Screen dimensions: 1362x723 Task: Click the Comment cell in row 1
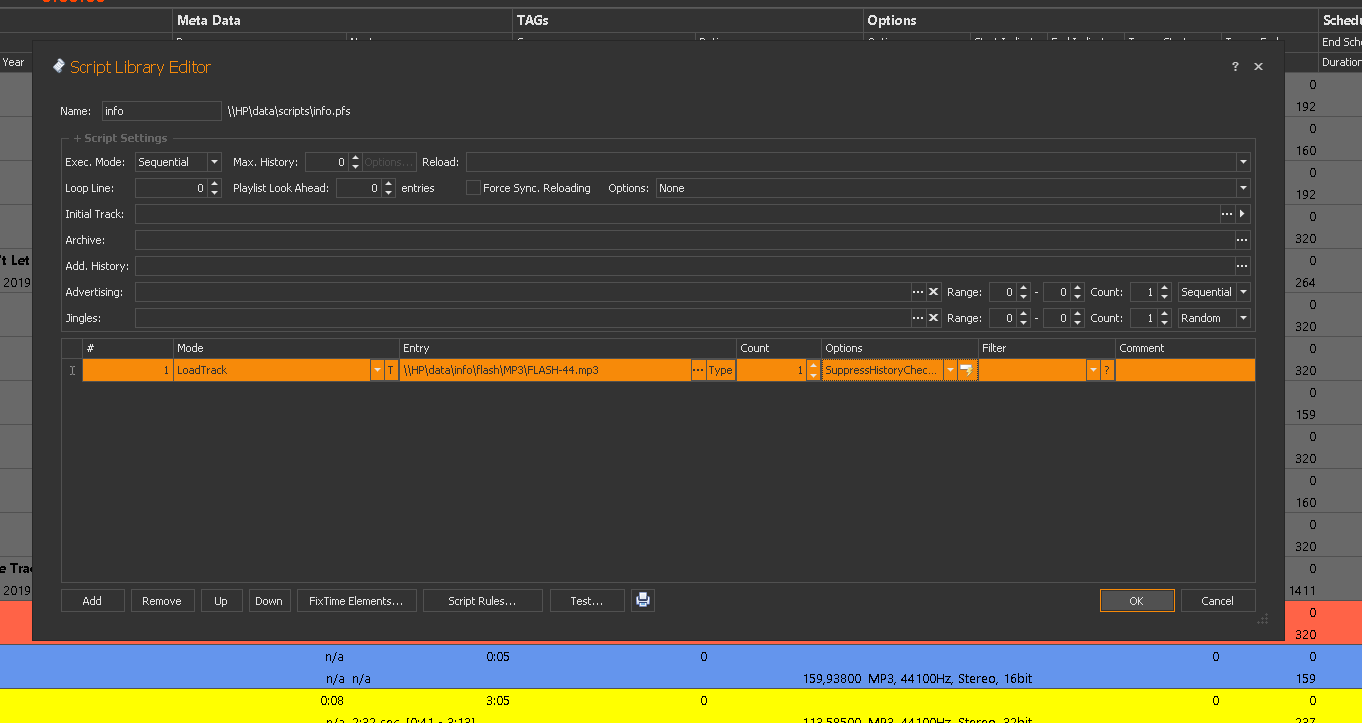click(1185, 370)
